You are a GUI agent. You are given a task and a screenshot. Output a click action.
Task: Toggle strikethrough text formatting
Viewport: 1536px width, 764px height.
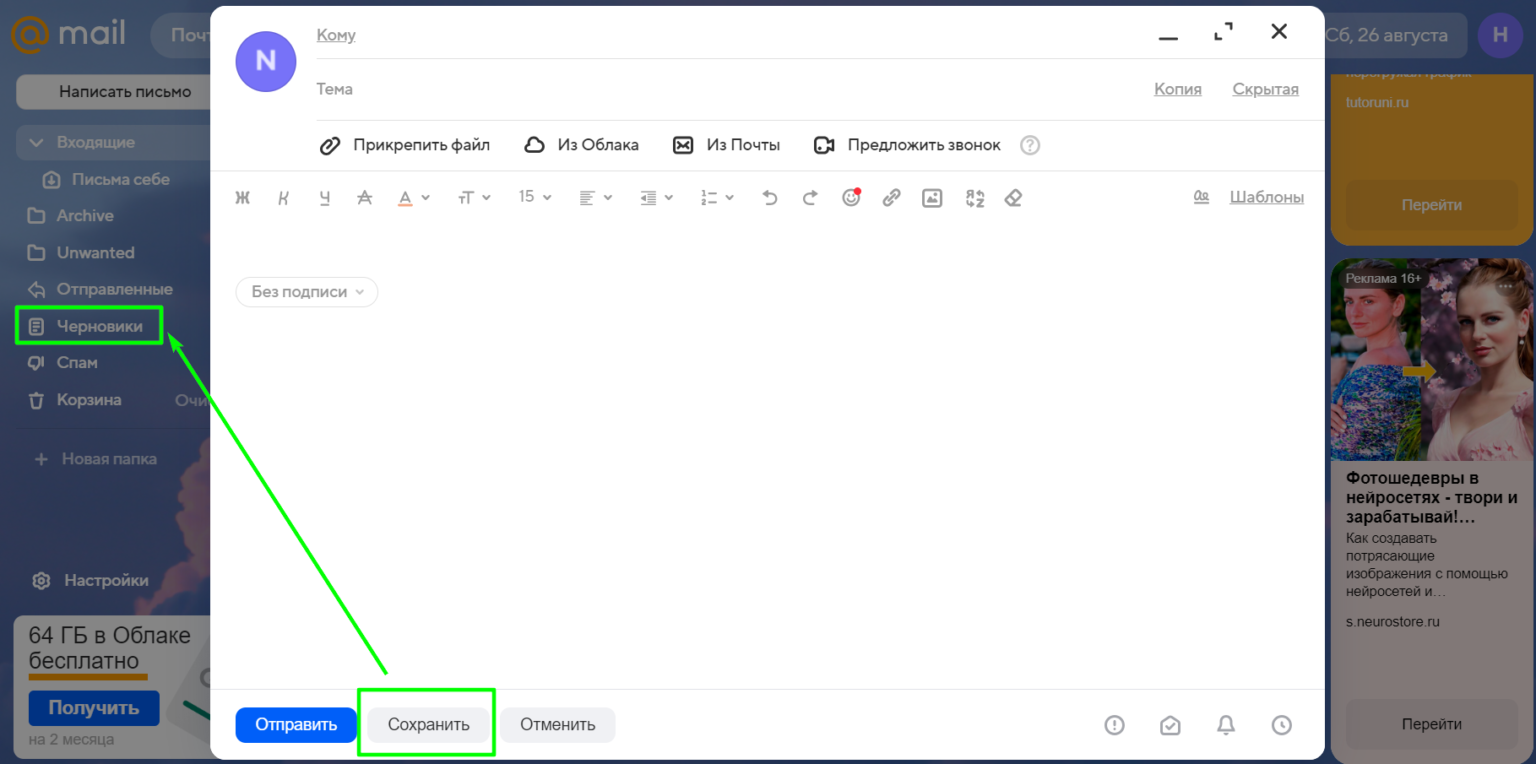[365, 198]
